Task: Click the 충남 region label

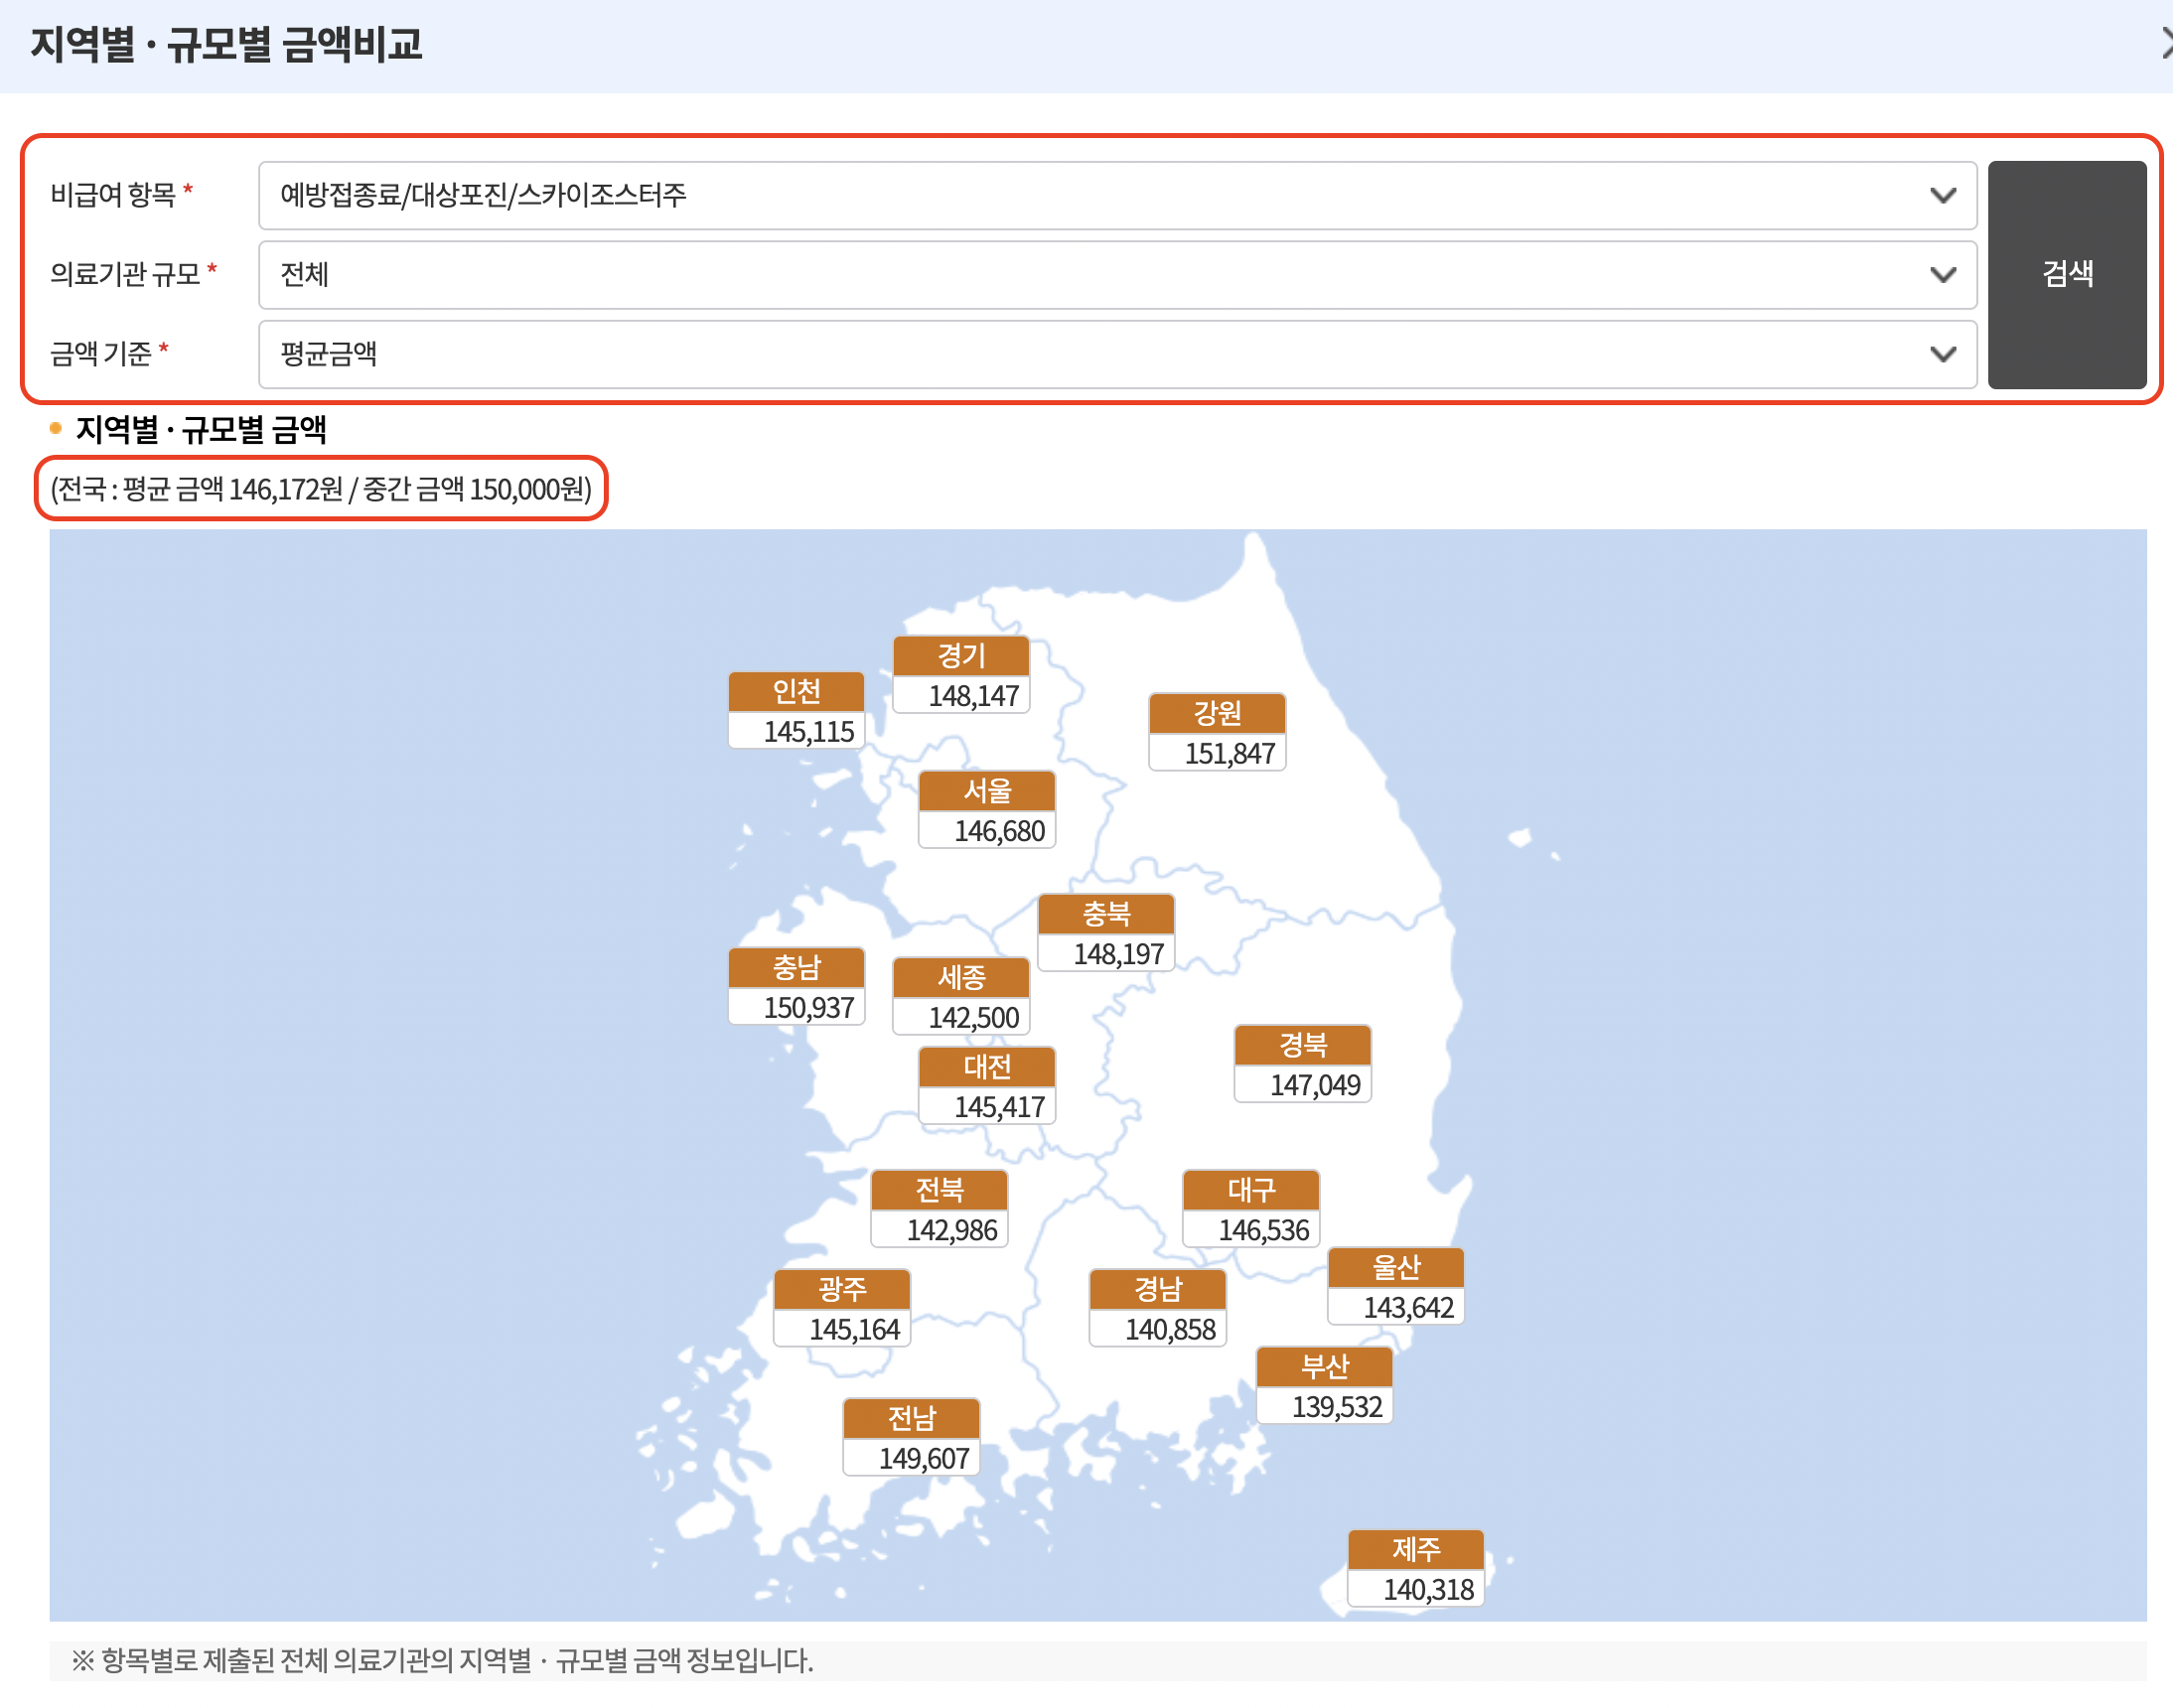Action: (796, 967)
